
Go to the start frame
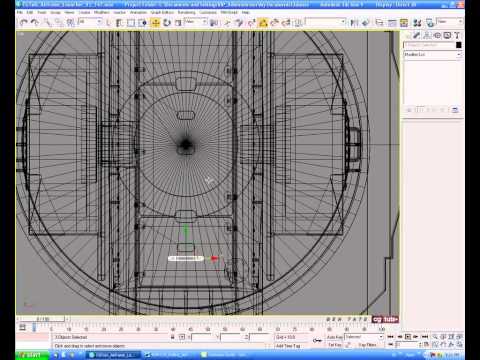(x=391, y=337)
